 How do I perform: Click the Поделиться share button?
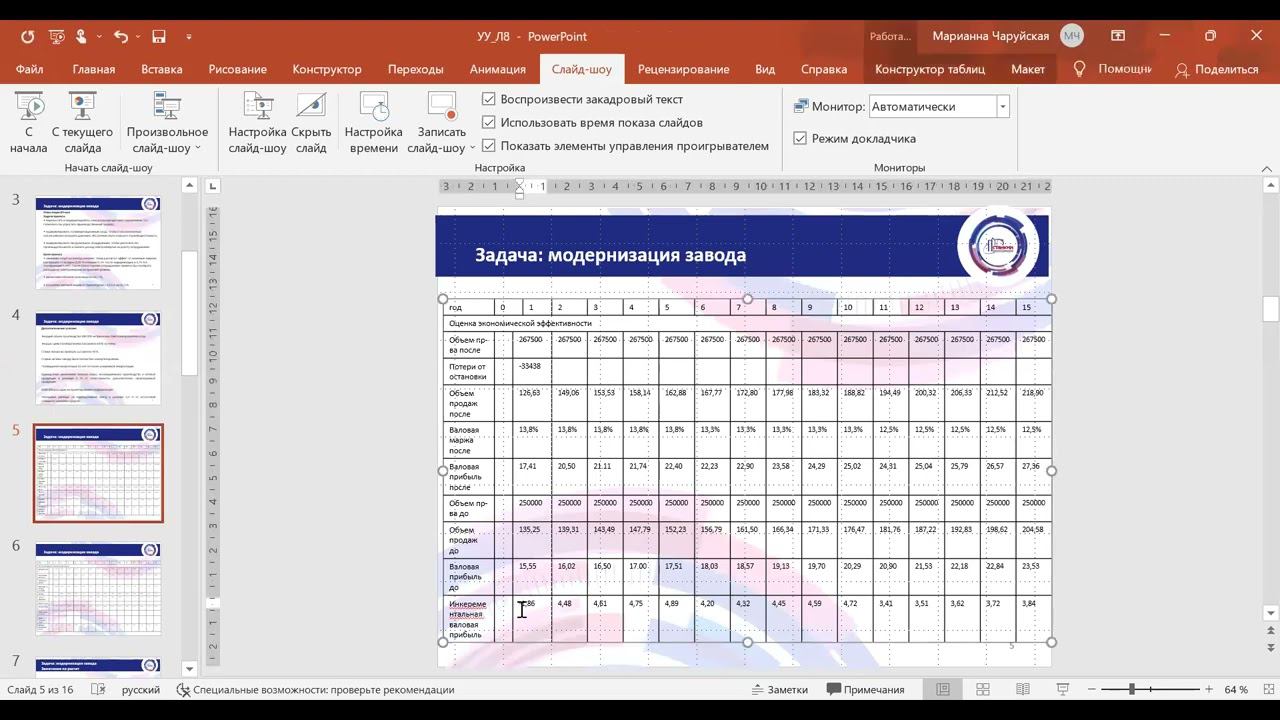tap(1216, 69)
